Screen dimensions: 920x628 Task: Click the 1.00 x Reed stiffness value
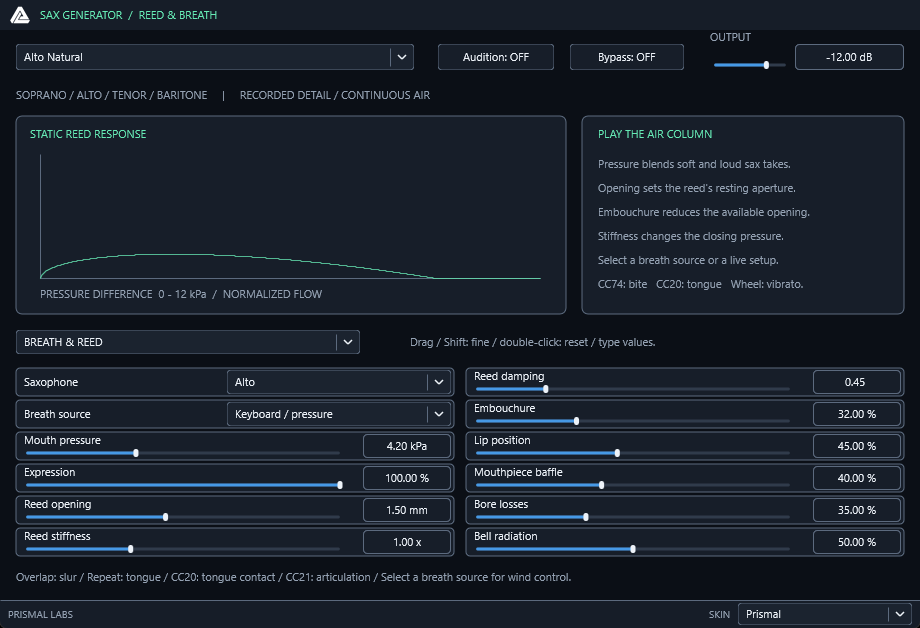point(407,542)
